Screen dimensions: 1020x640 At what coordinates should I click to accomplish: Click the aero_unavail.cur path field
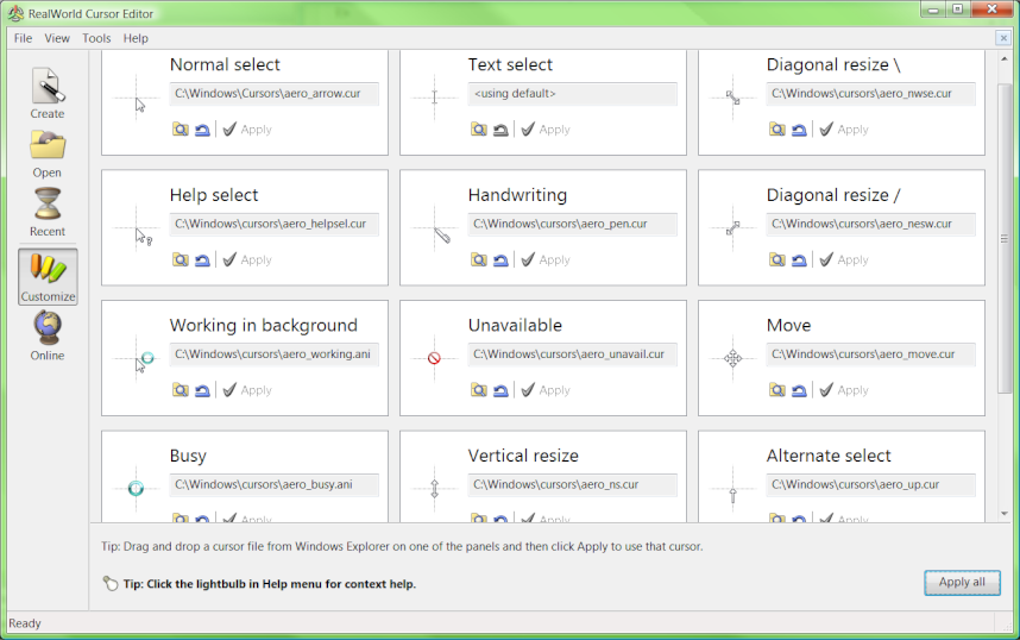[x=572, y=354]
